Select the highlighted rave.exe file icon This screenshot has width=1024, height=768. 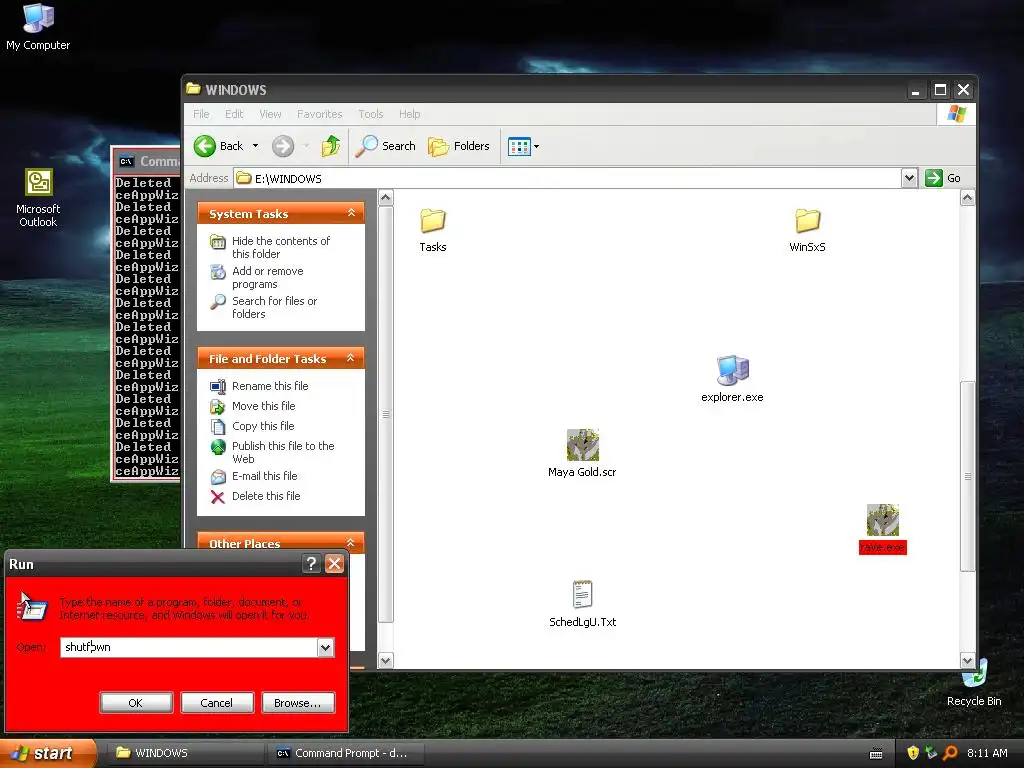pos(883,520)
